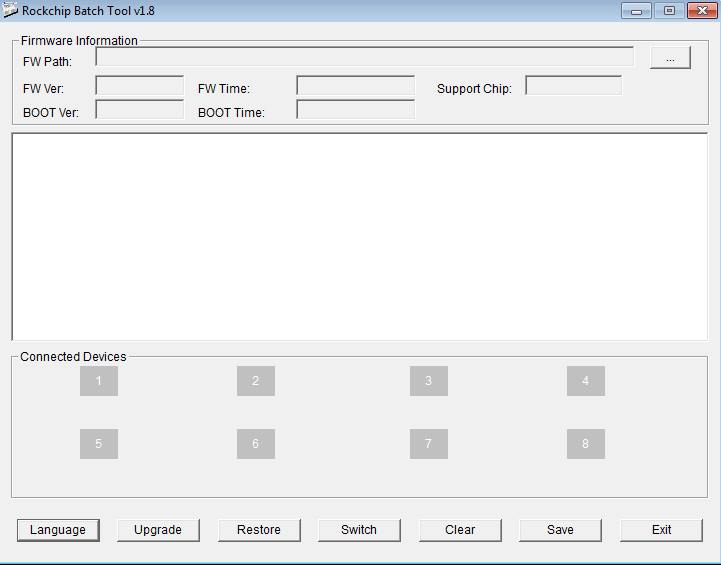Save the log with Save button
Screen dimensions: 721x565
(560, 530)
